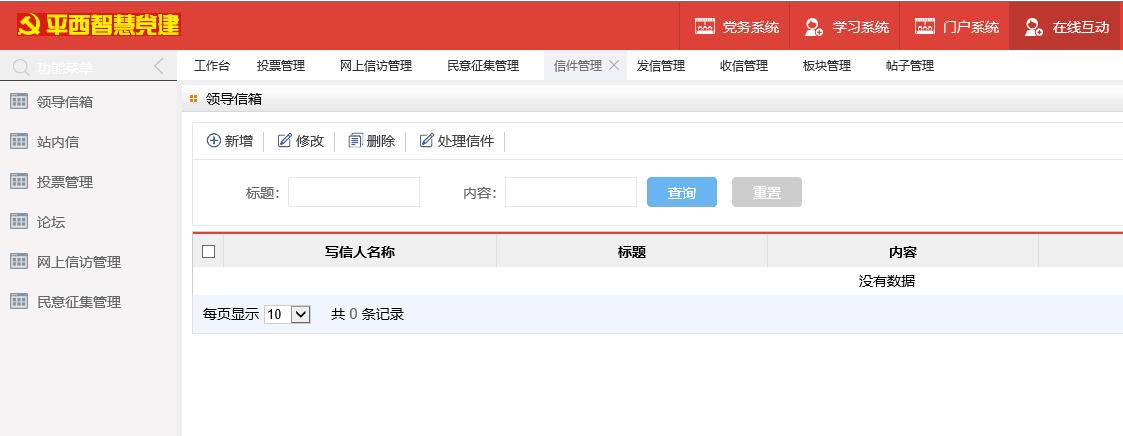
Task: Focus the 内容 input field
Action: [571, 192]
